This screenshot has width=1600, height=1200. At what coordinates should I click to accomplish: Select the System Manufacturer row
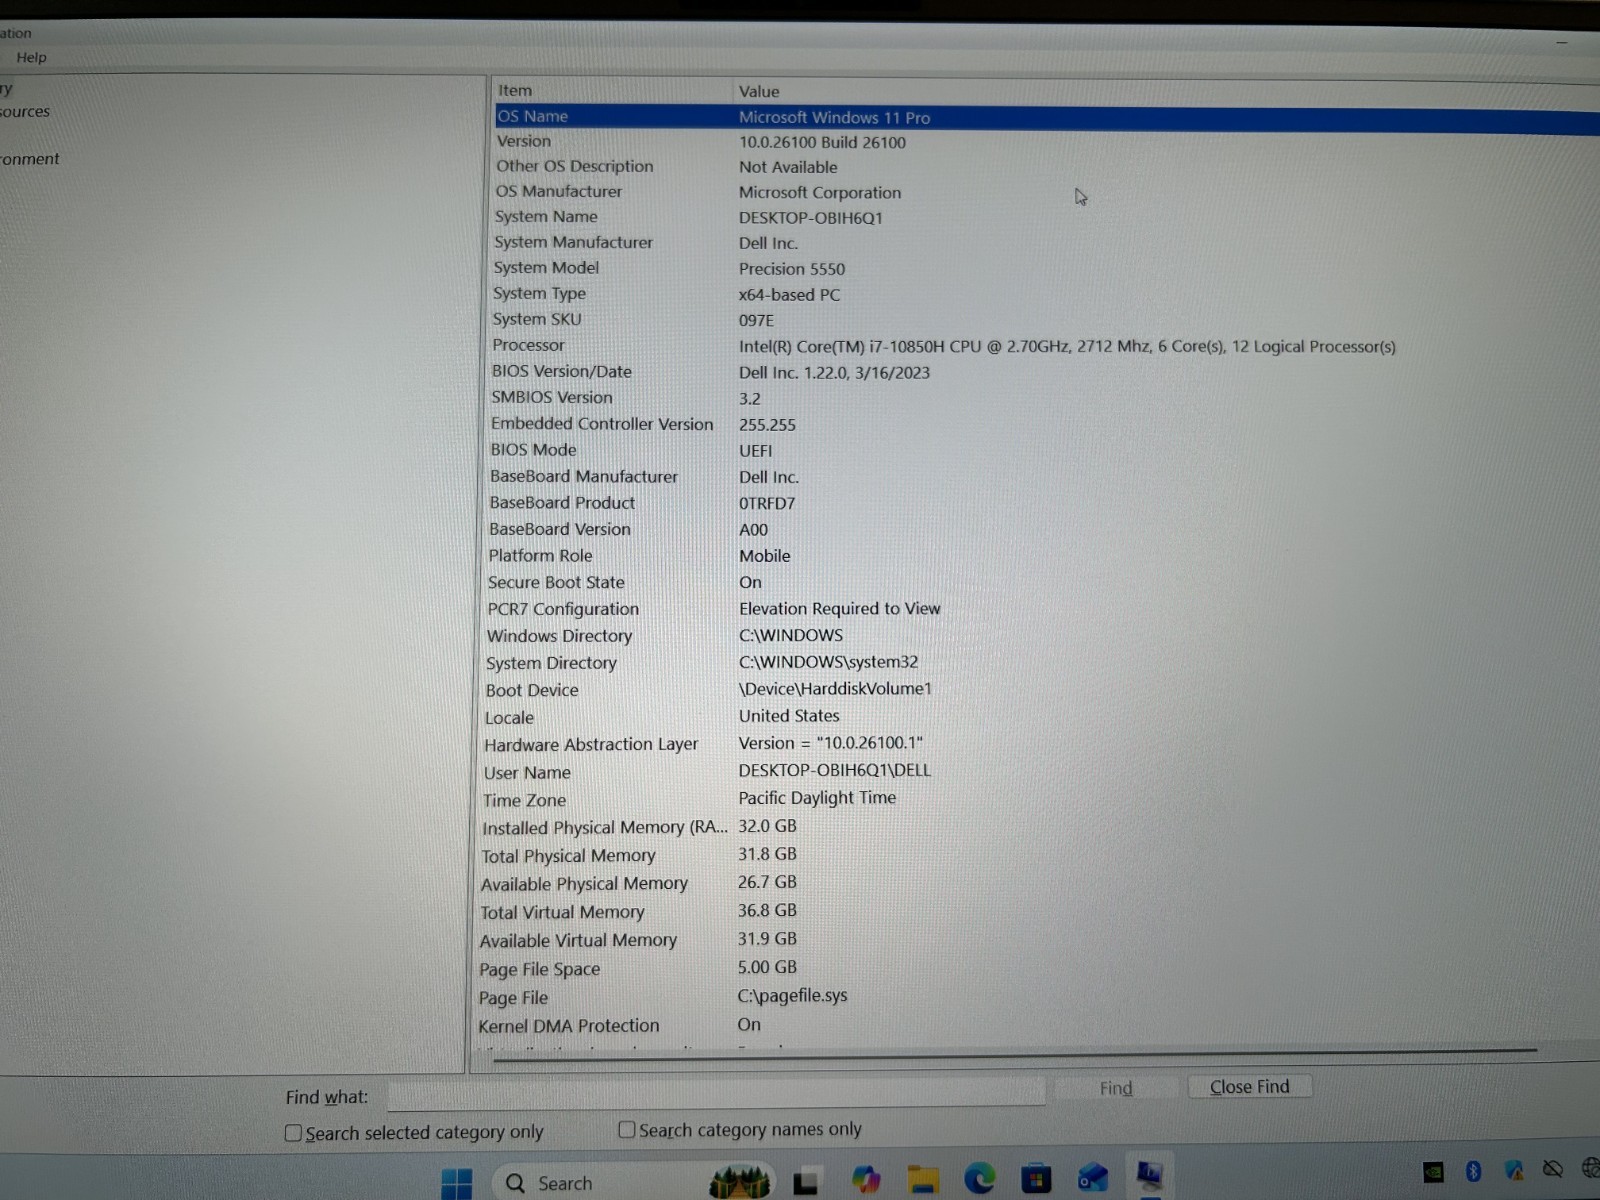point(1046,243)
